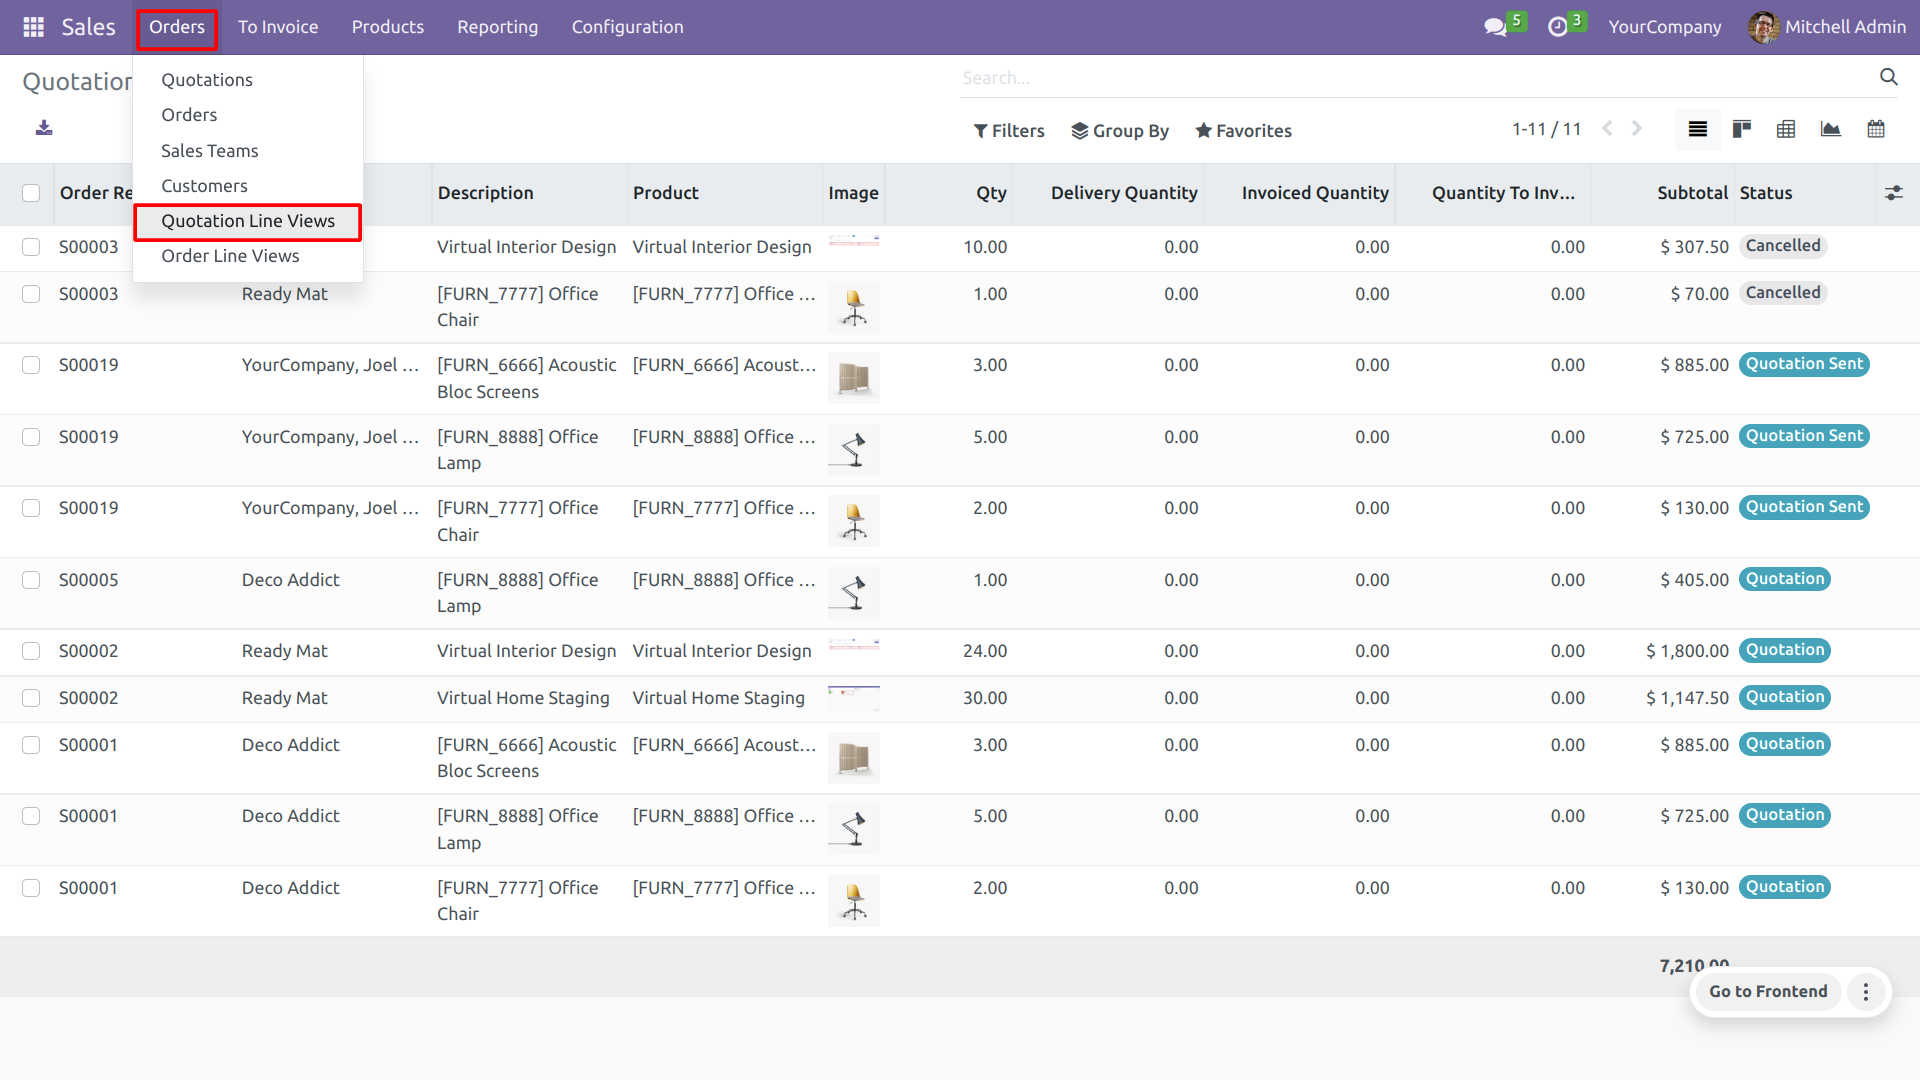This screenshot has height=1080, width=1920.
Task: Click Quotation badge of S00005 row
Action: (x=1785, y=579)
